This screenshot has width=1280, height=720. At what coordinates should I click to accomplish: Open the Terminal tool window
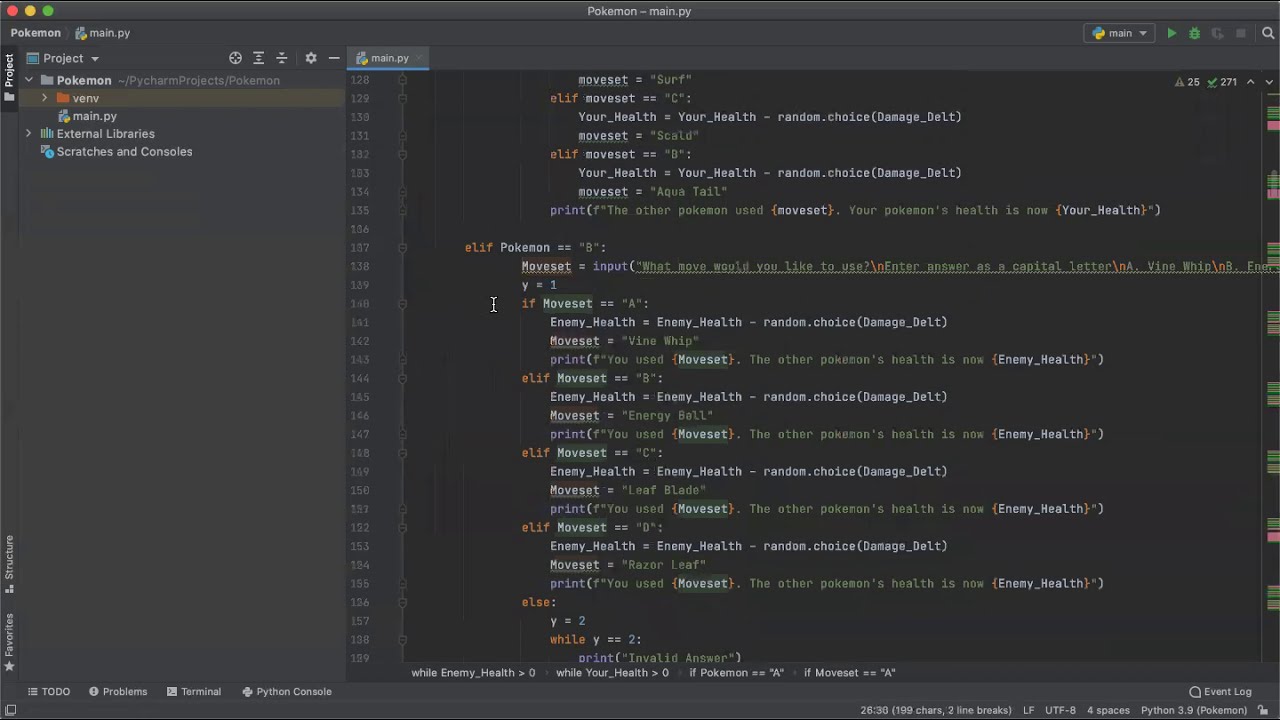coord(193,691)
